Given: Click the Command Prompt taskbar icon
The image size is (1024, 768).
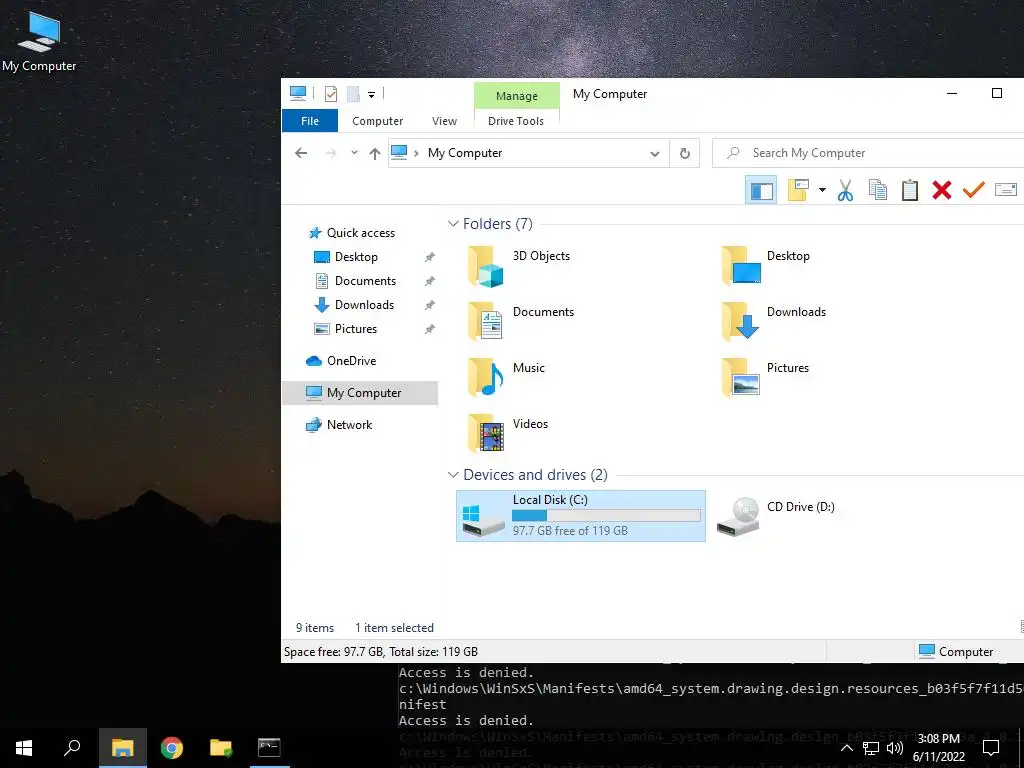Looking at the screenshot, I should coord(269,748).
